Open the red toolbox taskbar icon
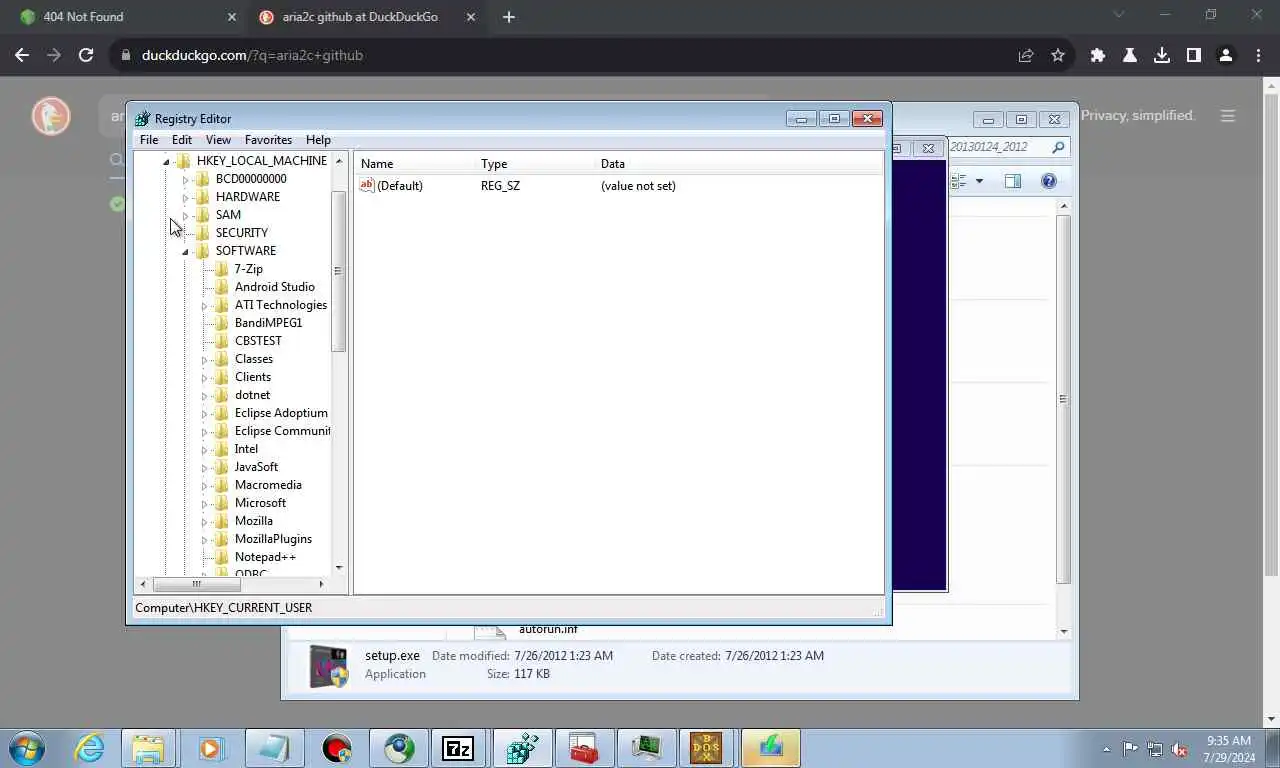This screenshot has width=1280, height=768. pos(583,748)
